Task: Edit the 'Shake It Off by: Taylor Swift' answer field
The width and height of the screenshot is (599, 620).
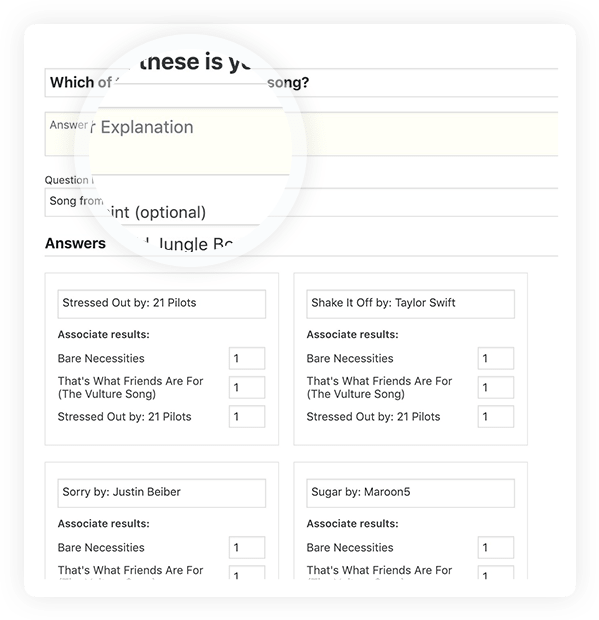Action: tap(410, 304)
